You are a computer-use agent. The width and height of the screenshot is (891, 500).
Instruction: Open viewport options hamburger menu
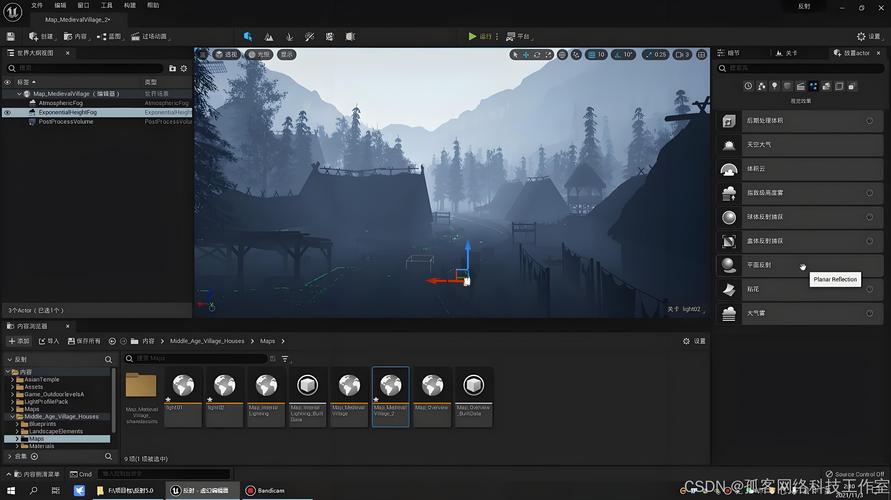tap(203, 54)
